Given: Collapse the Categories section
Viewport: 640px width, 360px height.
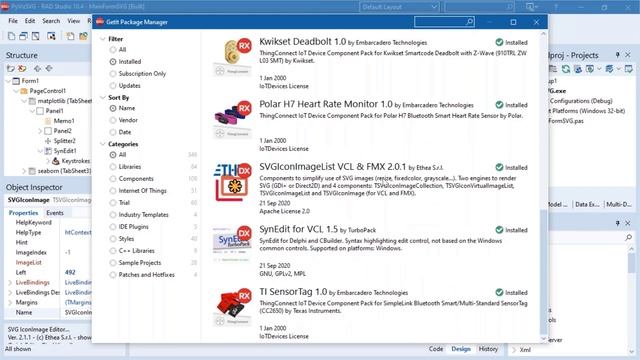Looking at the screenshot, I should click(x=102, y=144).
